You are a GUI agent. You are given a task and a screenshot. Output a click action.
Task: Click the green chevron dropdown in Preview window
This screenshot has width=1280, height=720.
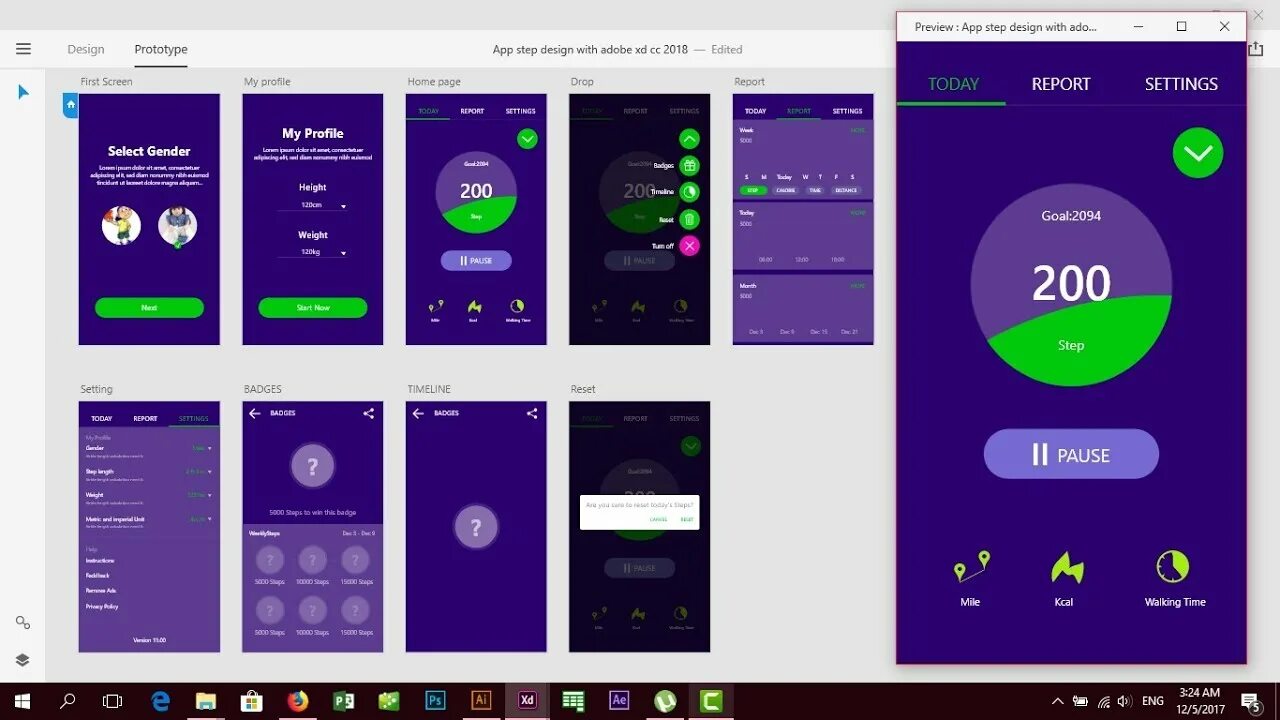click(1198, 154)
